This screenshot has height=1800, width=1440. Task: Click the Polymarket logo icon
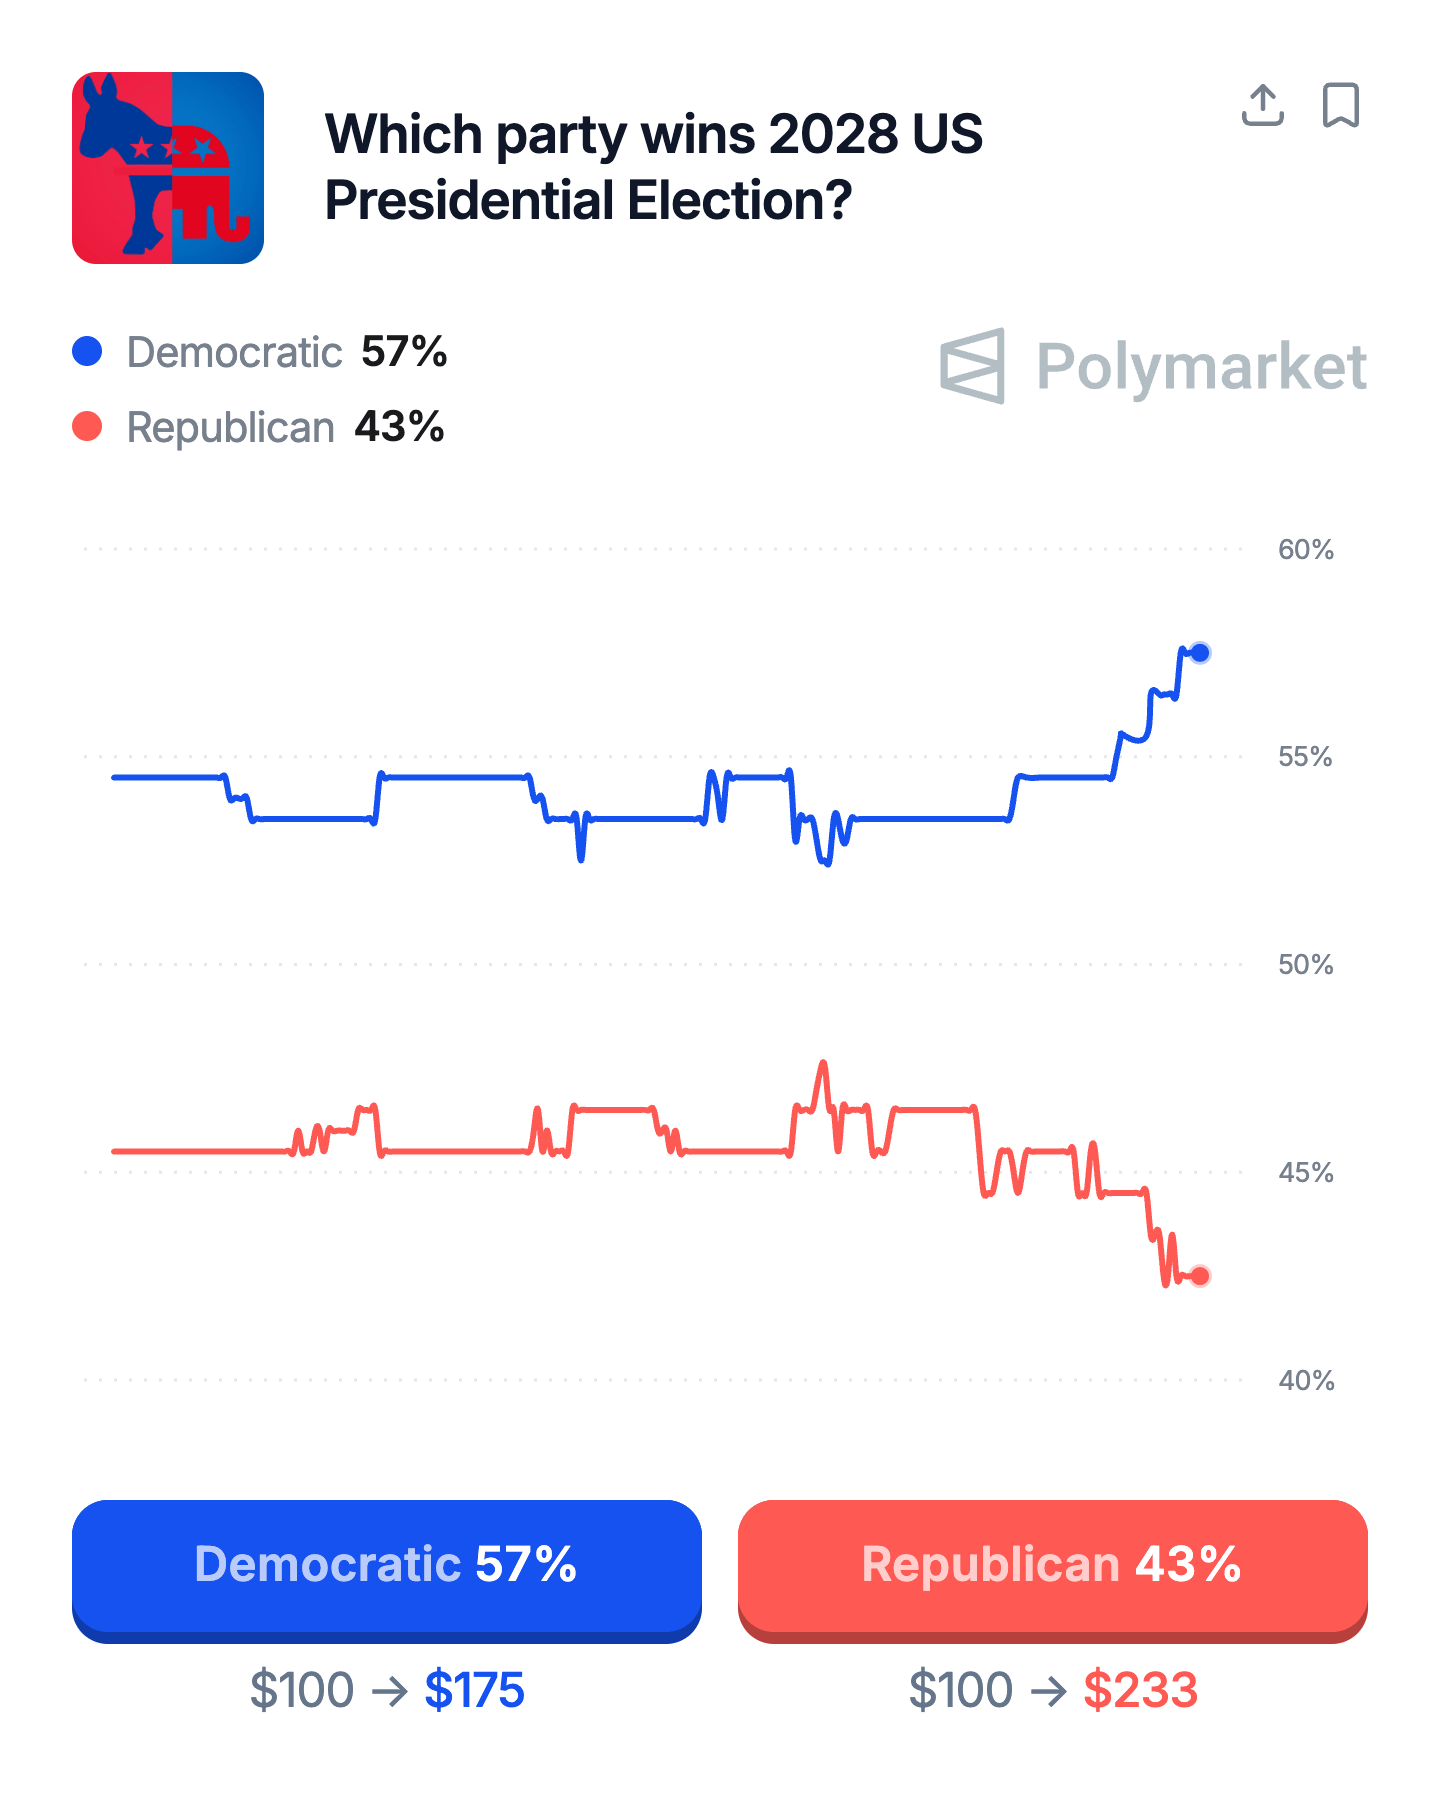point(972,366)
